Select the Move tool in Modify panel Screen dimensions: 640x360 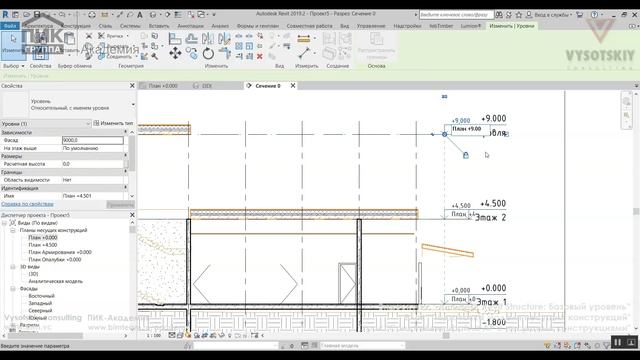click(x=176, y=53)
